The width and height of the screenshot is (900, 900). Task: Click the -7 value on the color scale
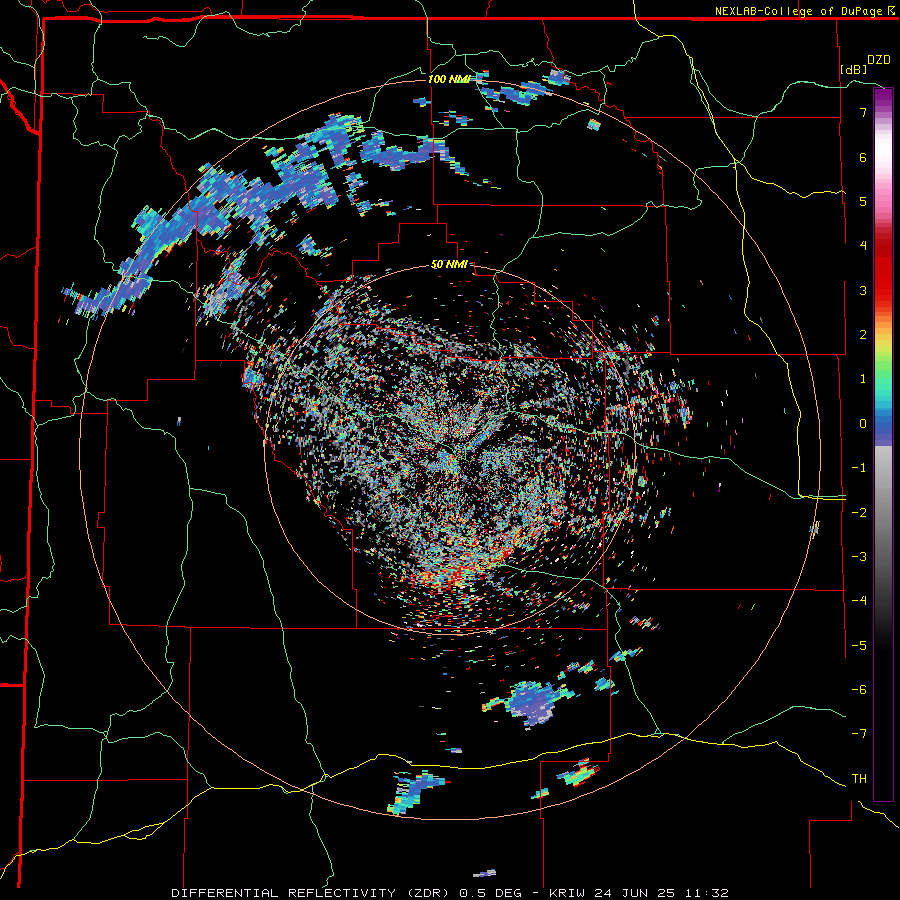(x=859, y=734)
